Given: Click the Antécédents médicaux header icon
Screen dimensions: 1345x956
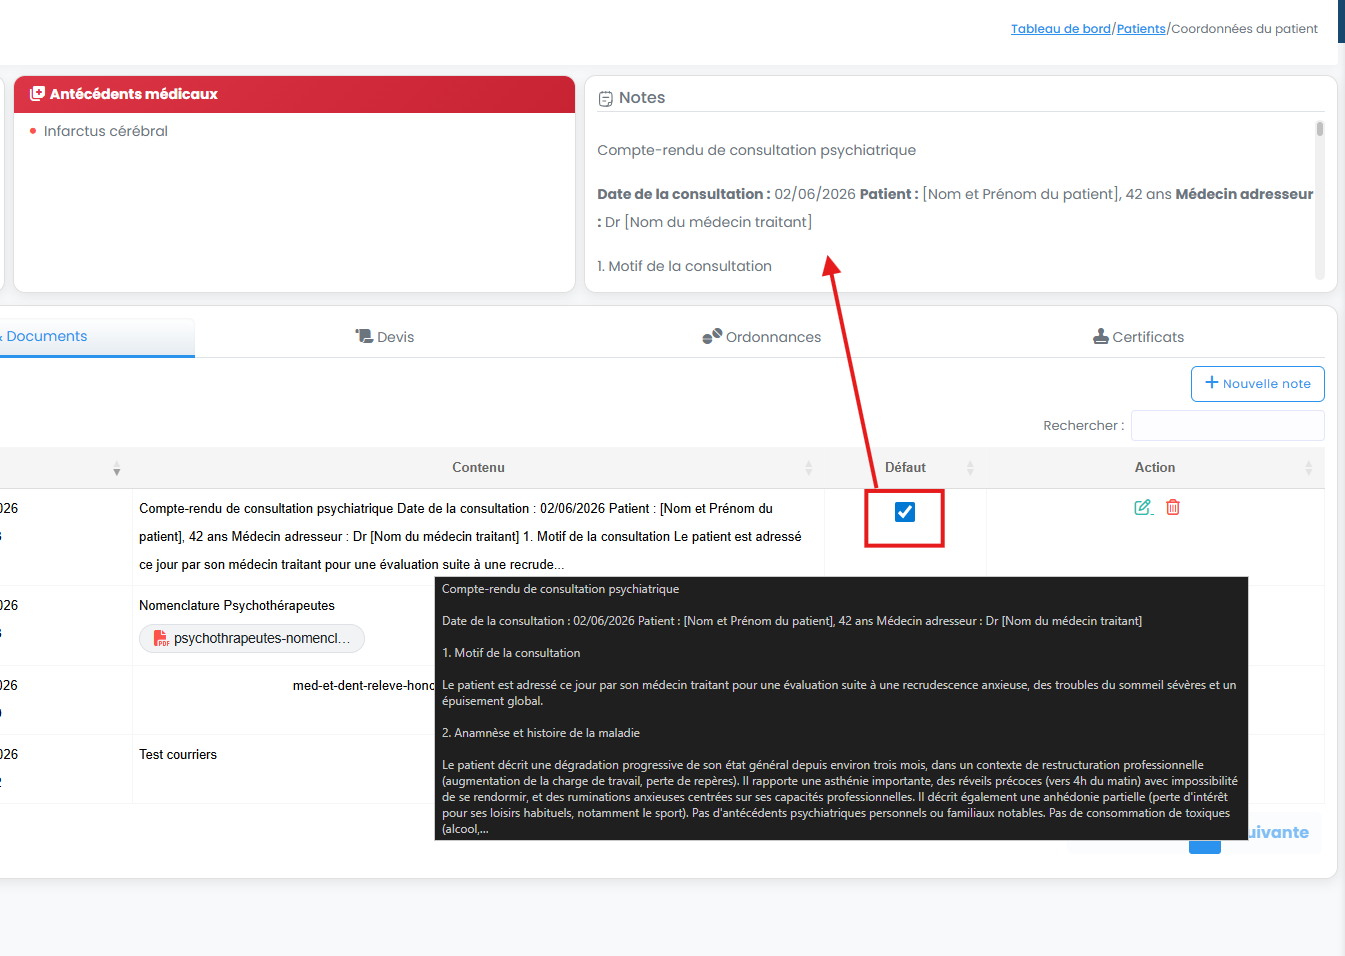Looking at the screenshot, I should pos(37,93).
